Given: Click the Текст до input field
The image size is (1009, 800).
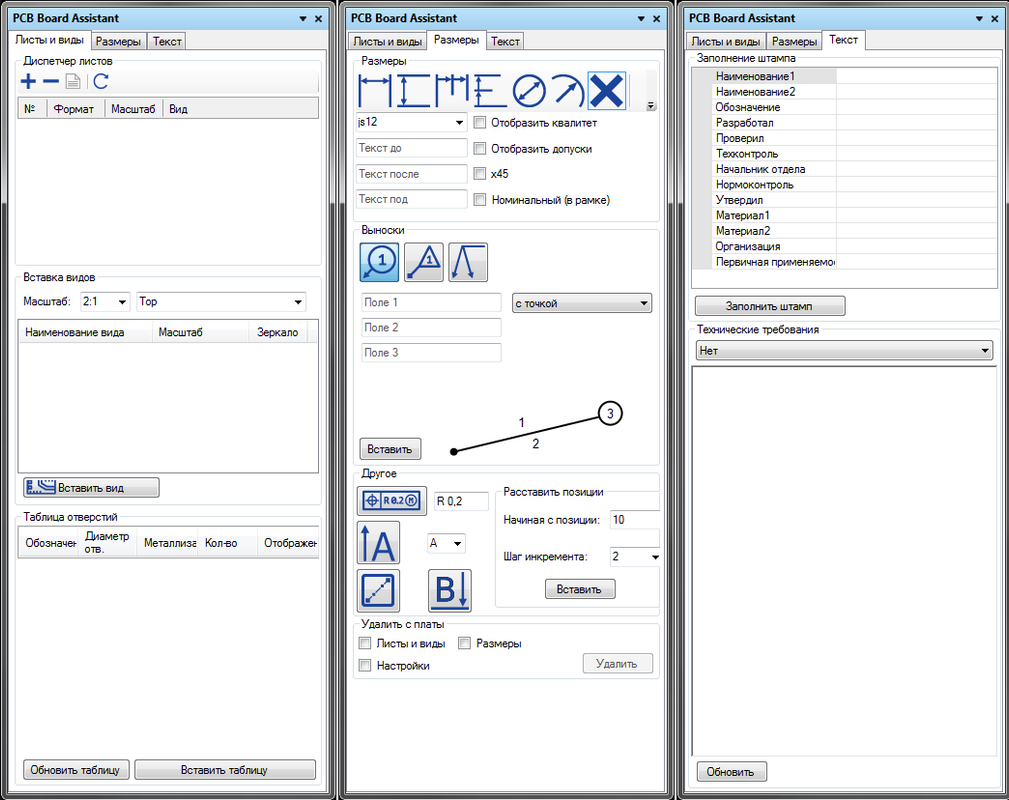Looking at the screenshot, I should point(412,148).
